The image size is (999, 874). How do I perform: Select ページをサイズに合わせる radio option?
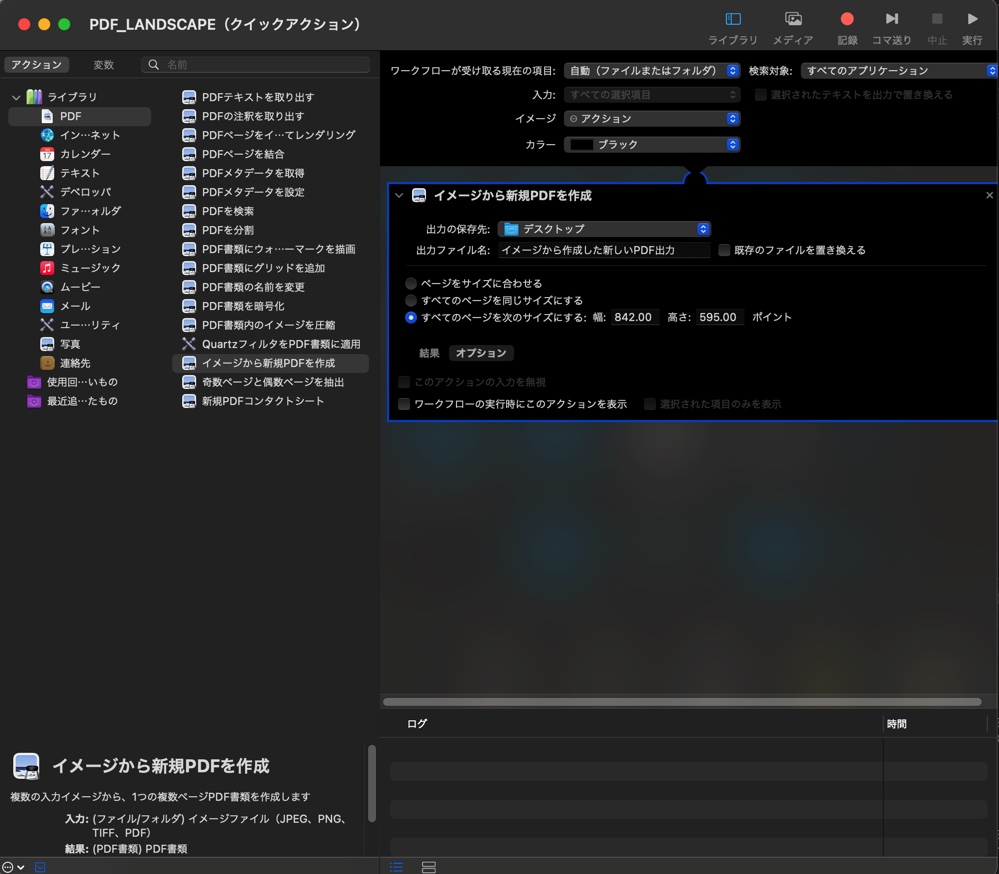pyautogui.click(x=411, y=283)
